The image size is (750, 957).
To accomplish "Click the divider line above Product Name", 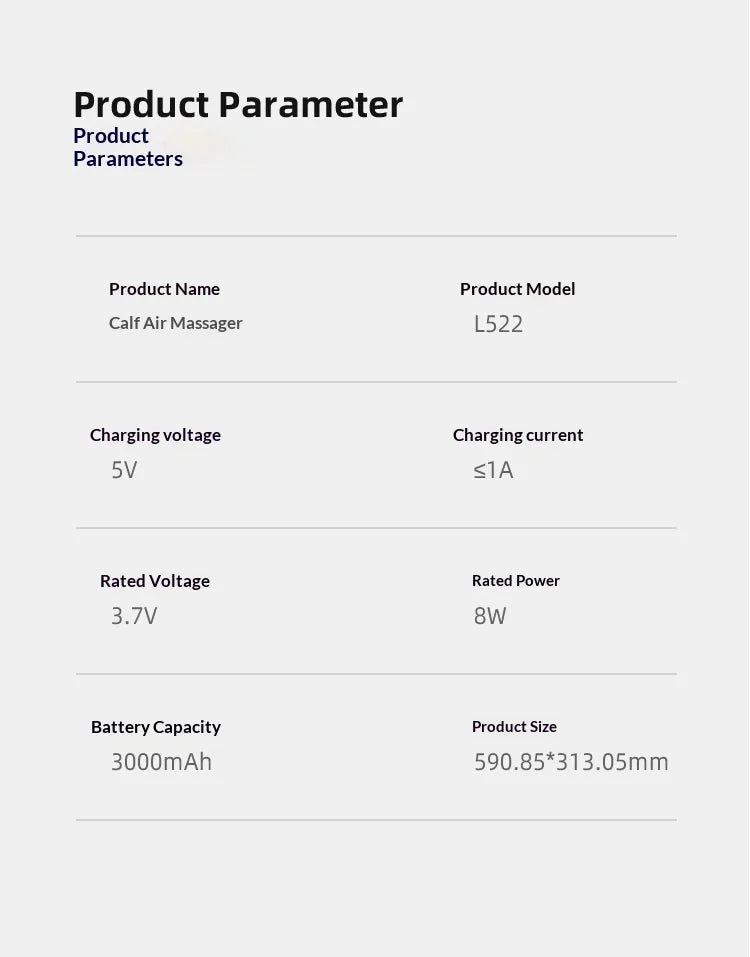I will click(x=376, y=236).
